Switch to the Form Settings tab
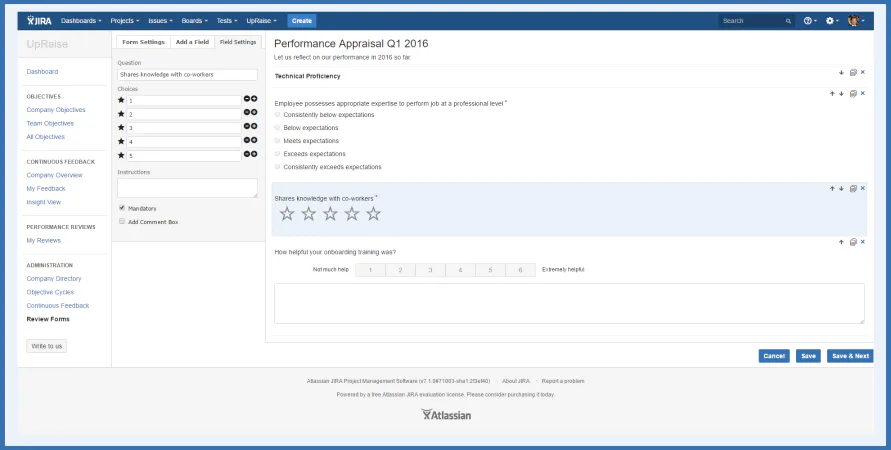The height and width of the screenshot is (450, 891). (x=143, y=42)
